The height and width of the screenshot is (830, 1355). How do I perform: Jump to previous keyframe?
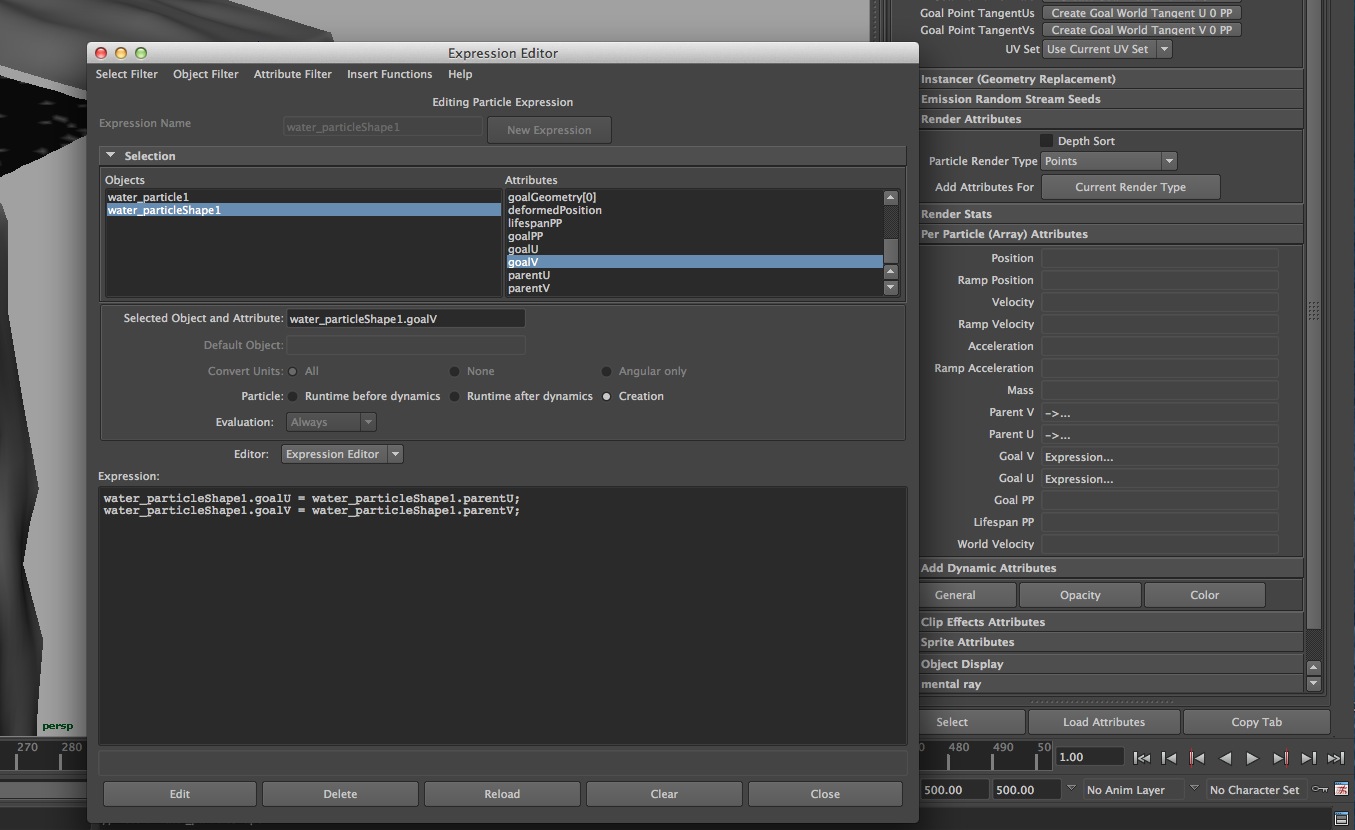click(x=1197, y=759)
